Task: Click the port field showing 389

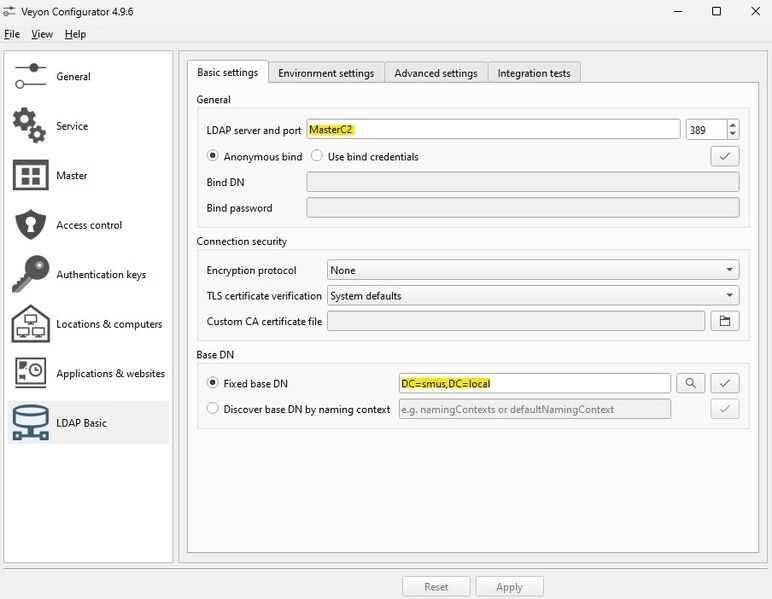Action: pos(706,130)
